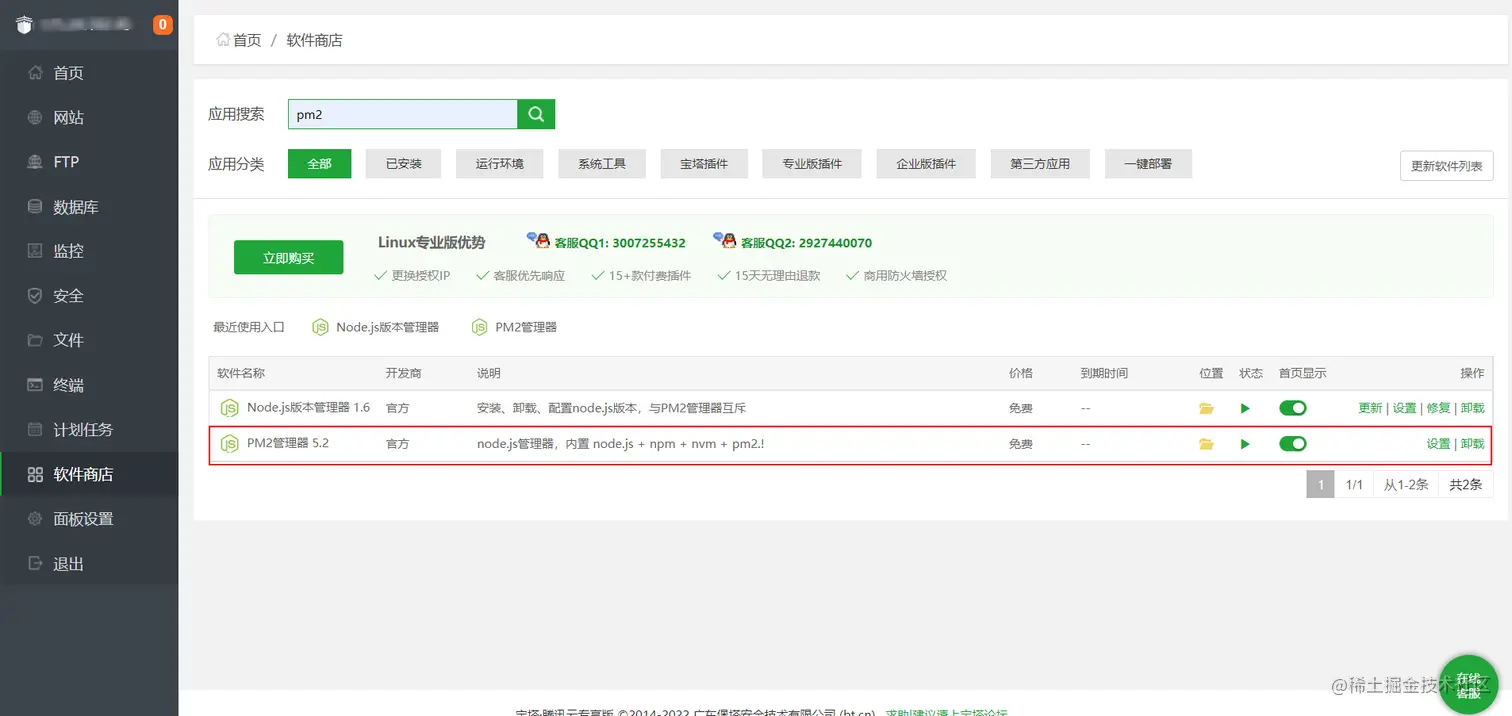This screenshot has width=1512, height=716.
Task: Click status play icon for Node.js版本管理器
Action: click(1245, 408)
